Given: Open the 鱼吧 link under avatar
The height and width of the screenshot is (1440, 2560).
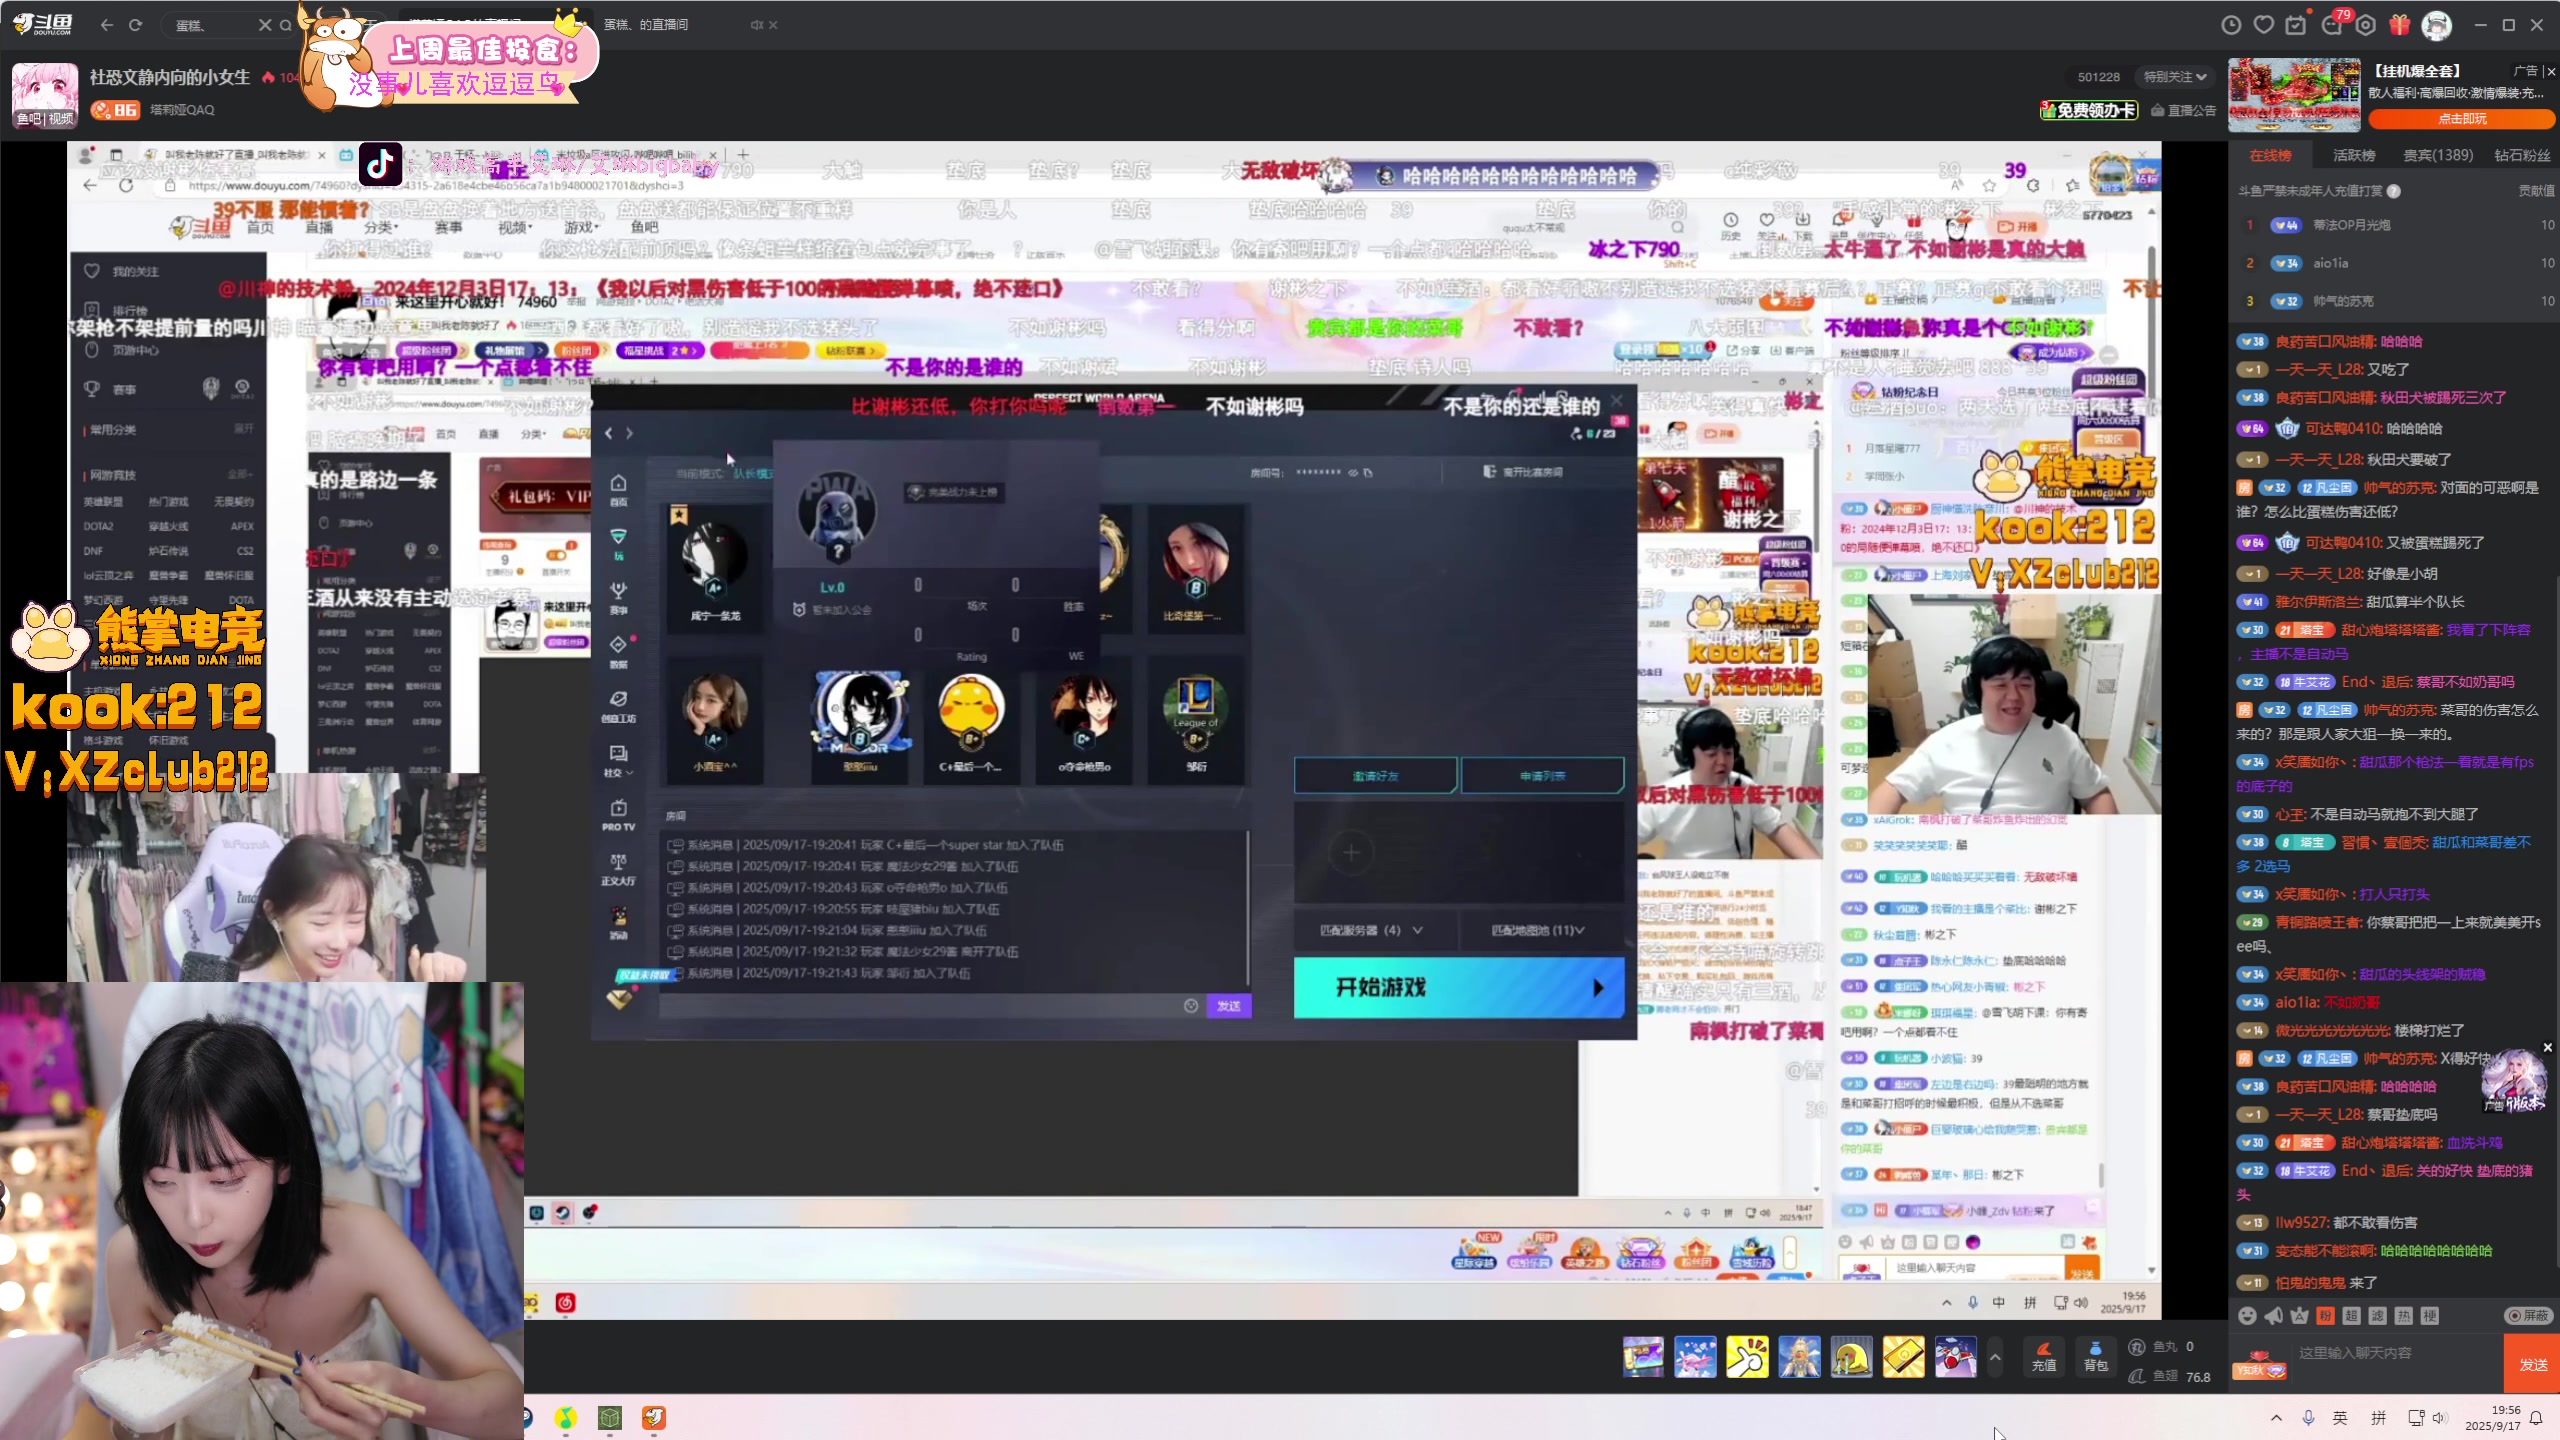Looking at the screenshot, I should click(28, 118).
